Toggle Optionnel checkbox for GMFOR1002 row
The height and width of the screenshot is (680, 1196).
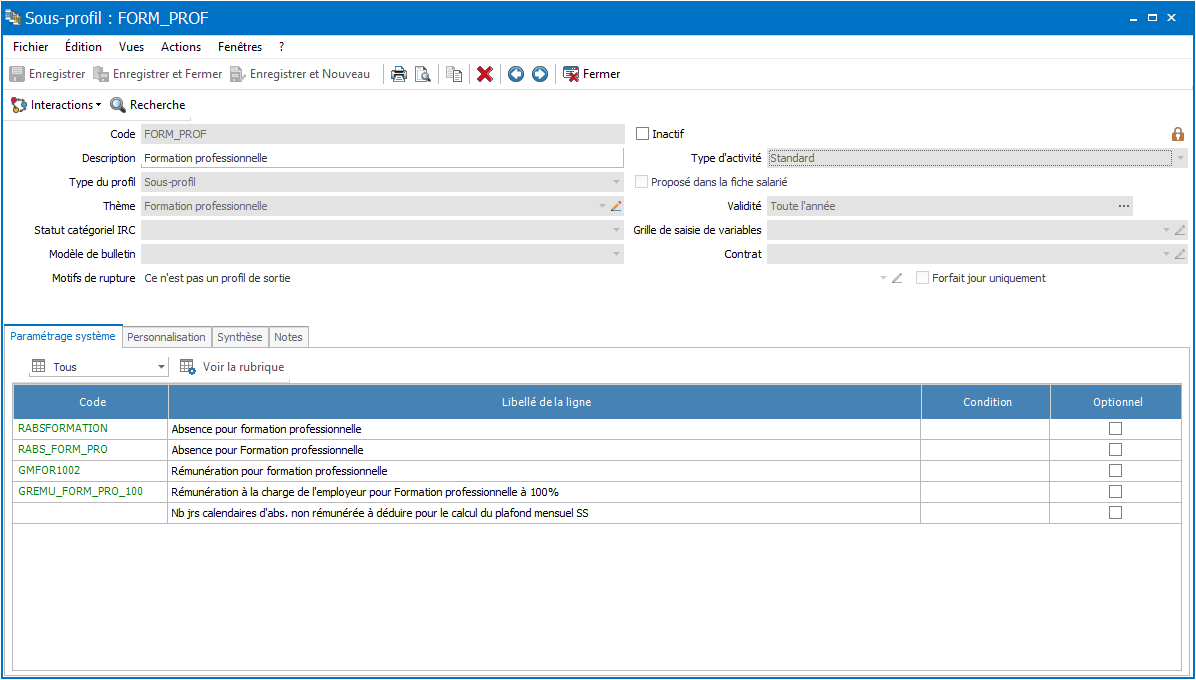coord(1115,470)
